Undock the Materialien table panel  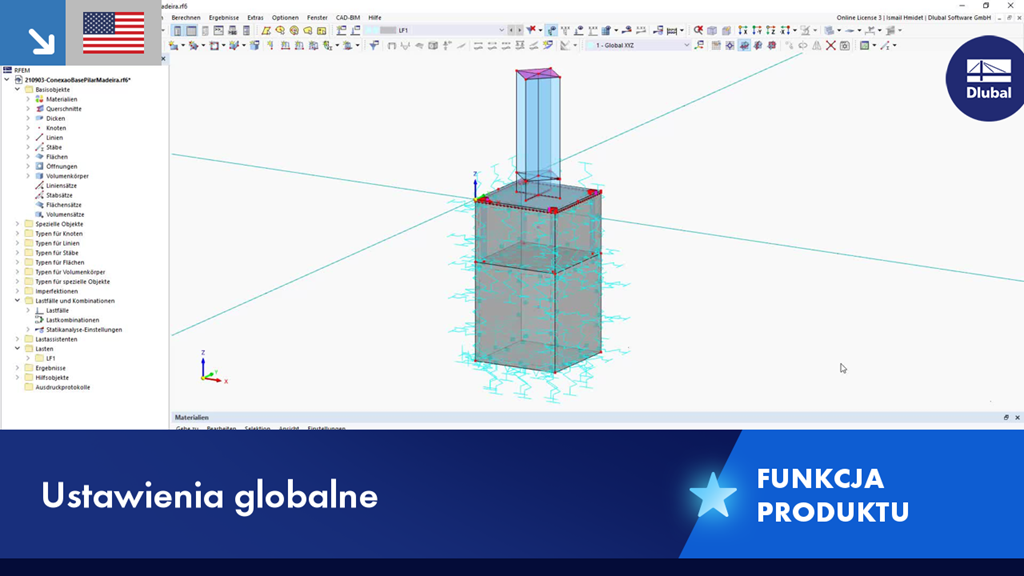click(1006, 417)
